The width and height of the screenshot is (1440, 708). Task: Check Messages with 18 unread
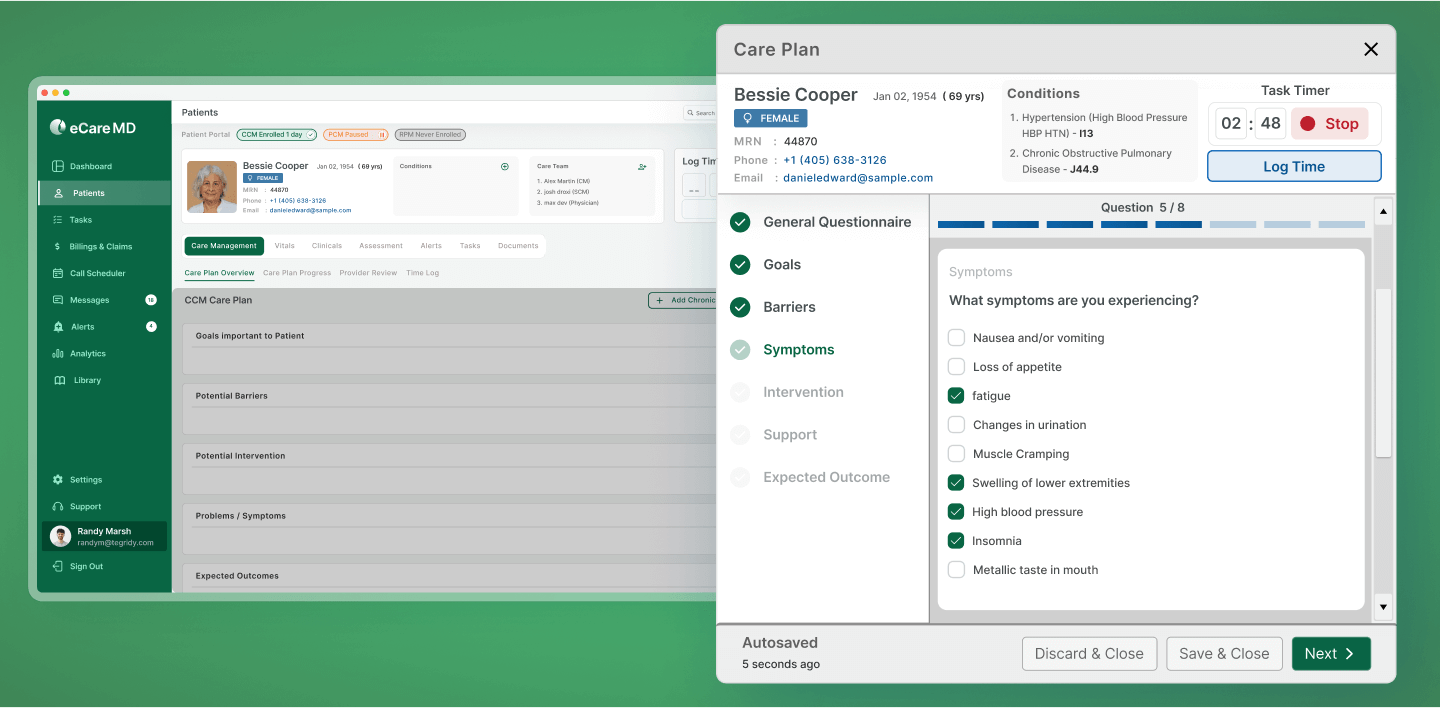(88, 299)
